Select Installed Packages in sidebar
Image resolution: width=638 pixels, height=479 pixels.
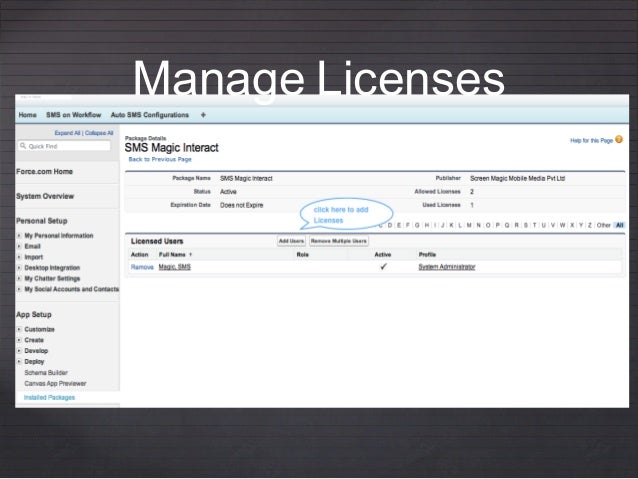(49, 398)
